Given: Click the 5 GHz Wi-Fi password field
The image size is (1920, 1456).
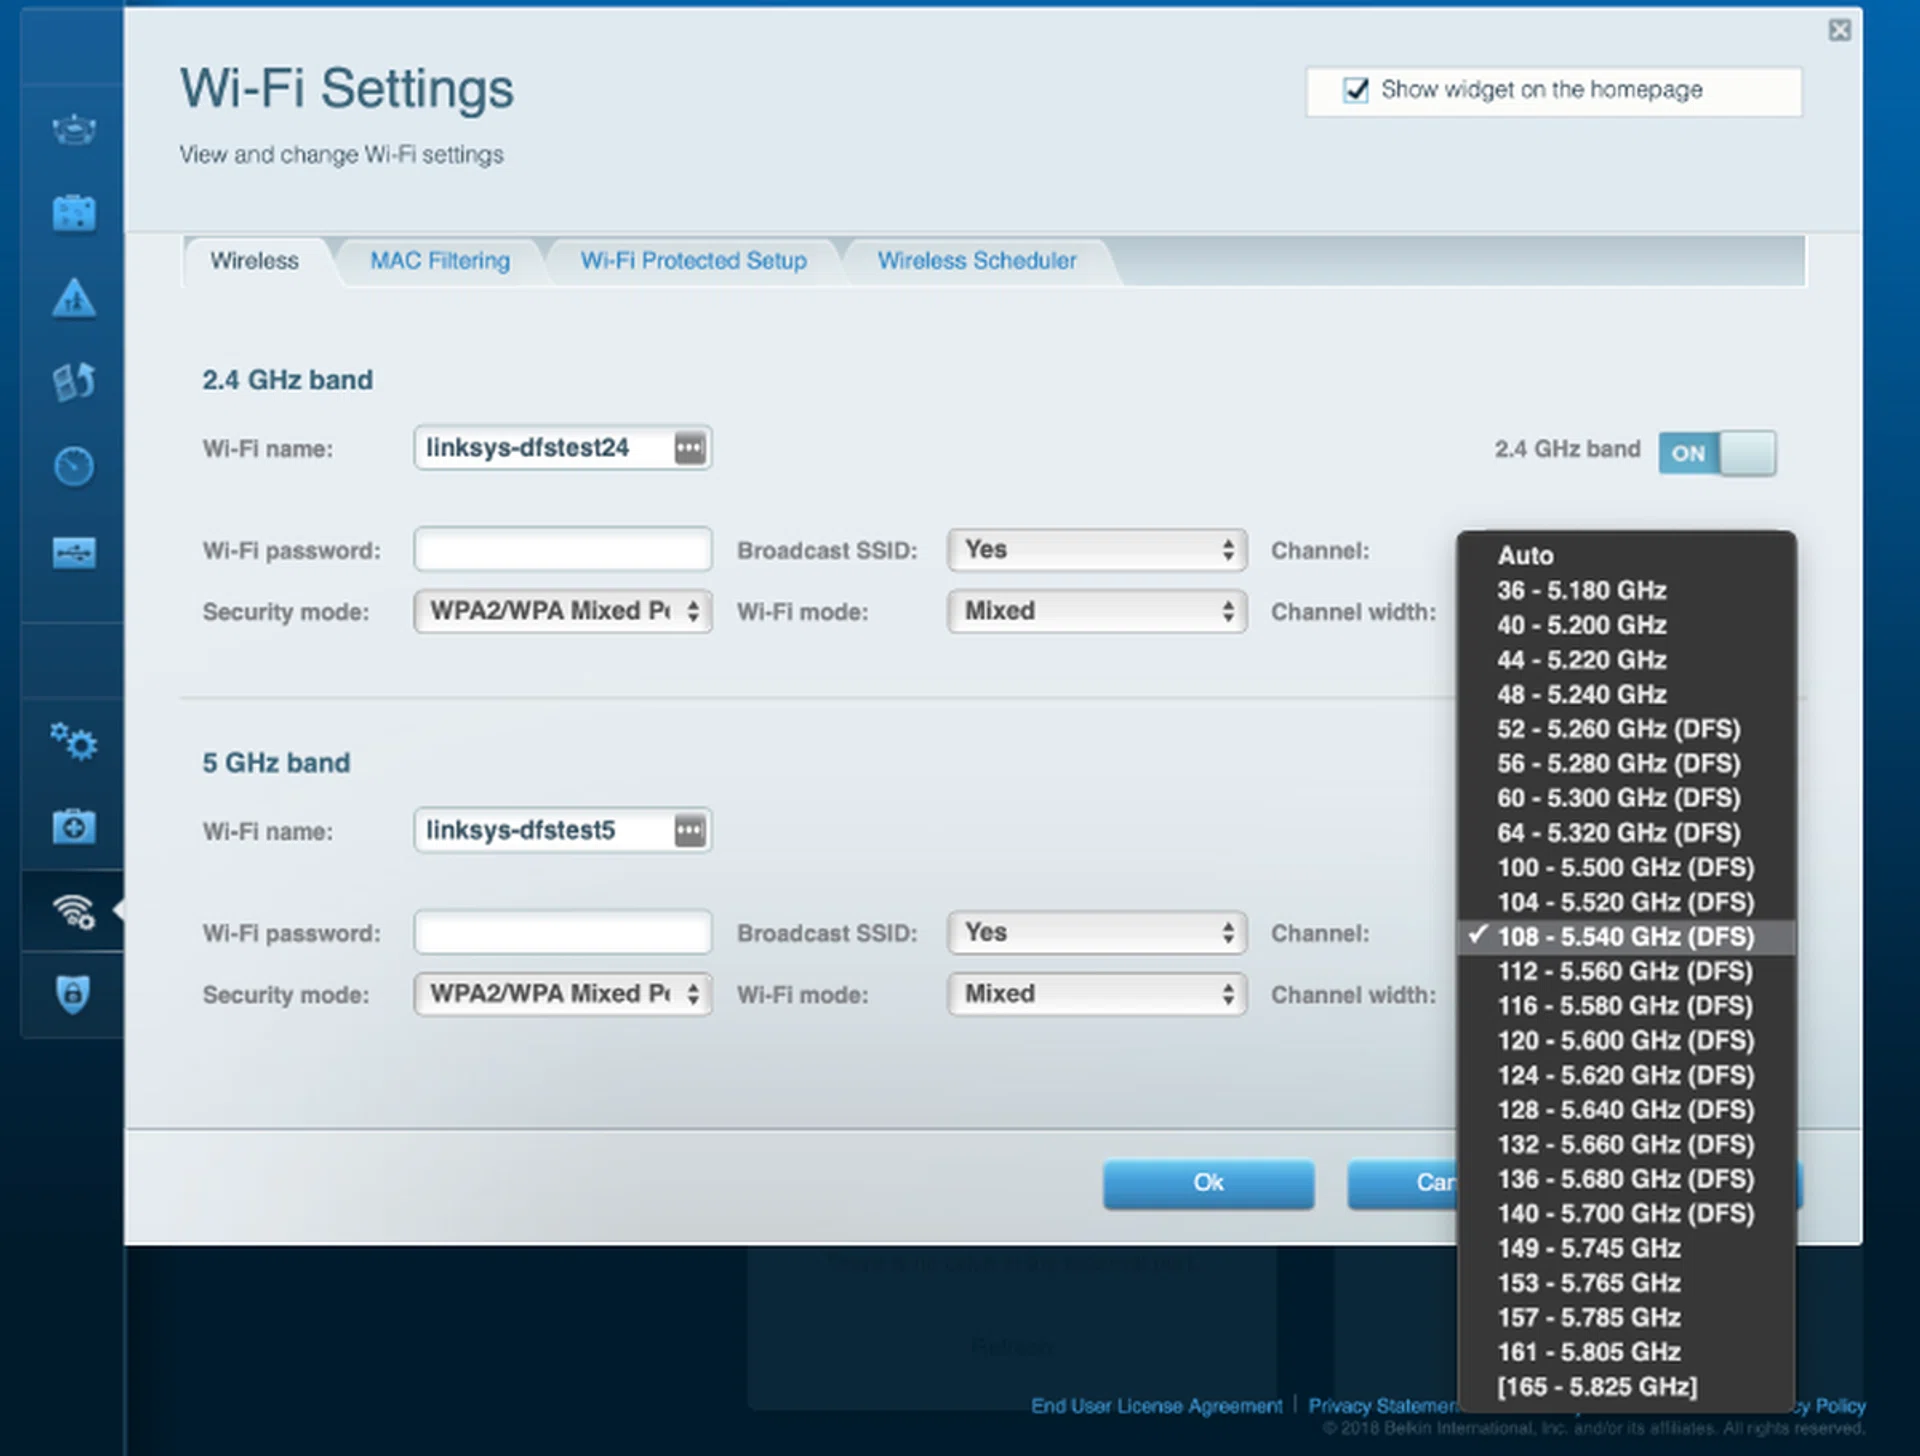Looking at the screenshot, I should [x=562, y=933].
